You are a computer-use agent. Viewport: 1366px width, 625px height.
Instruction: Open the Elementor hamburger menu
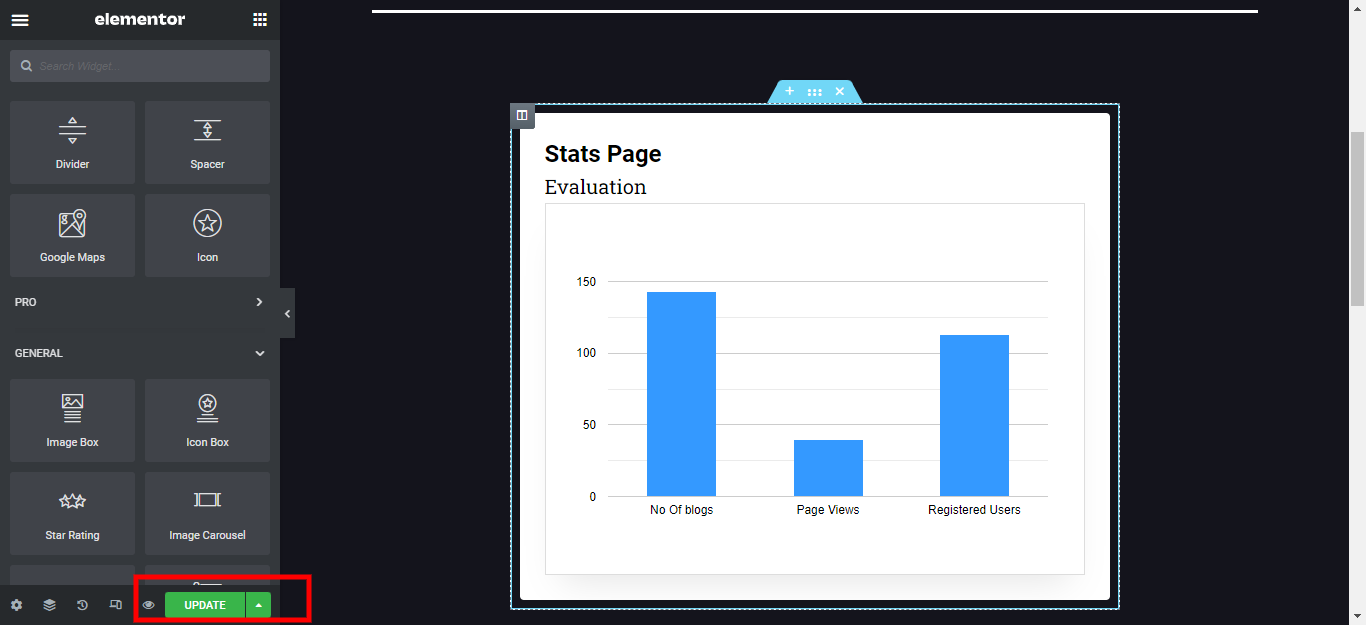20,20
